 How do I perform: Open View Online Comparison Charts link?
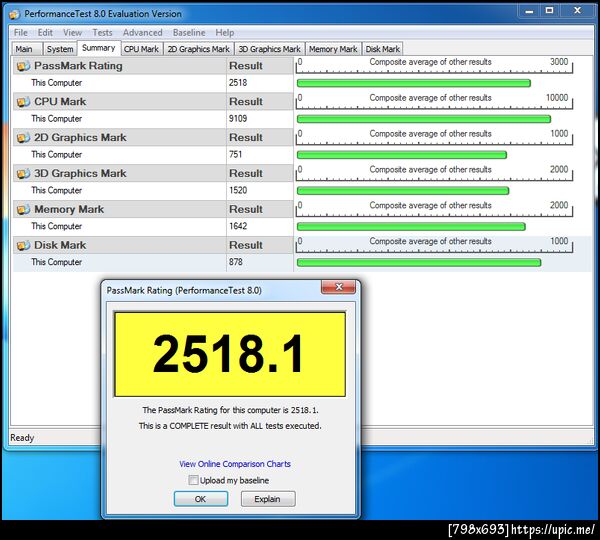click(235, 464)
